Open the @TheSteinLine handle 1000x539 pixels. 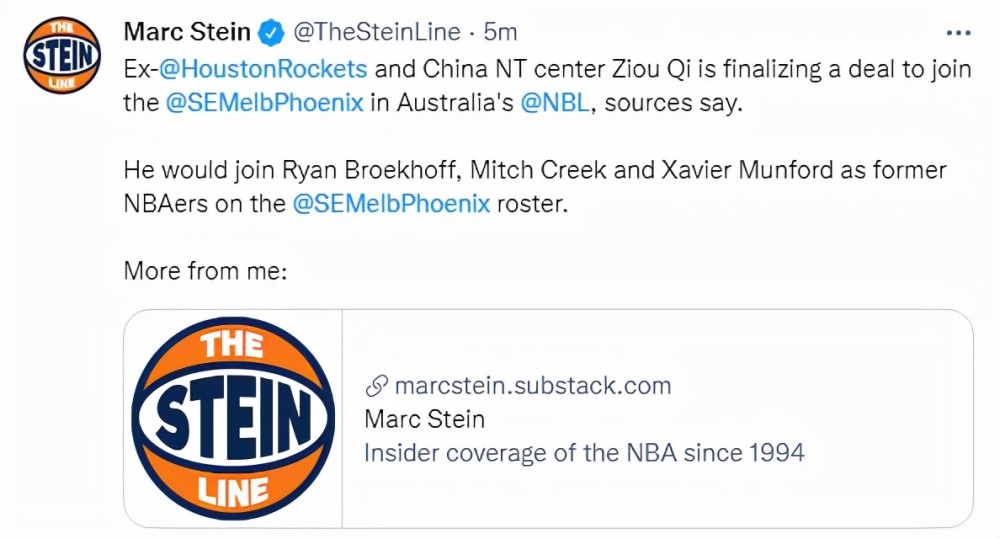[x=376, y=31]
